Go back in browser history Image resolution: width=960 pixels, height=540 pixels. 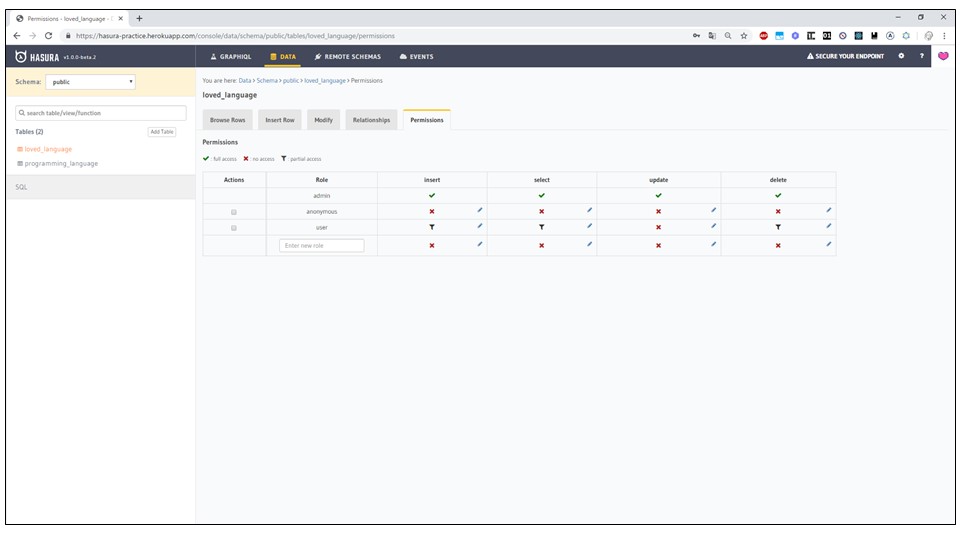(x=17, y=36)
